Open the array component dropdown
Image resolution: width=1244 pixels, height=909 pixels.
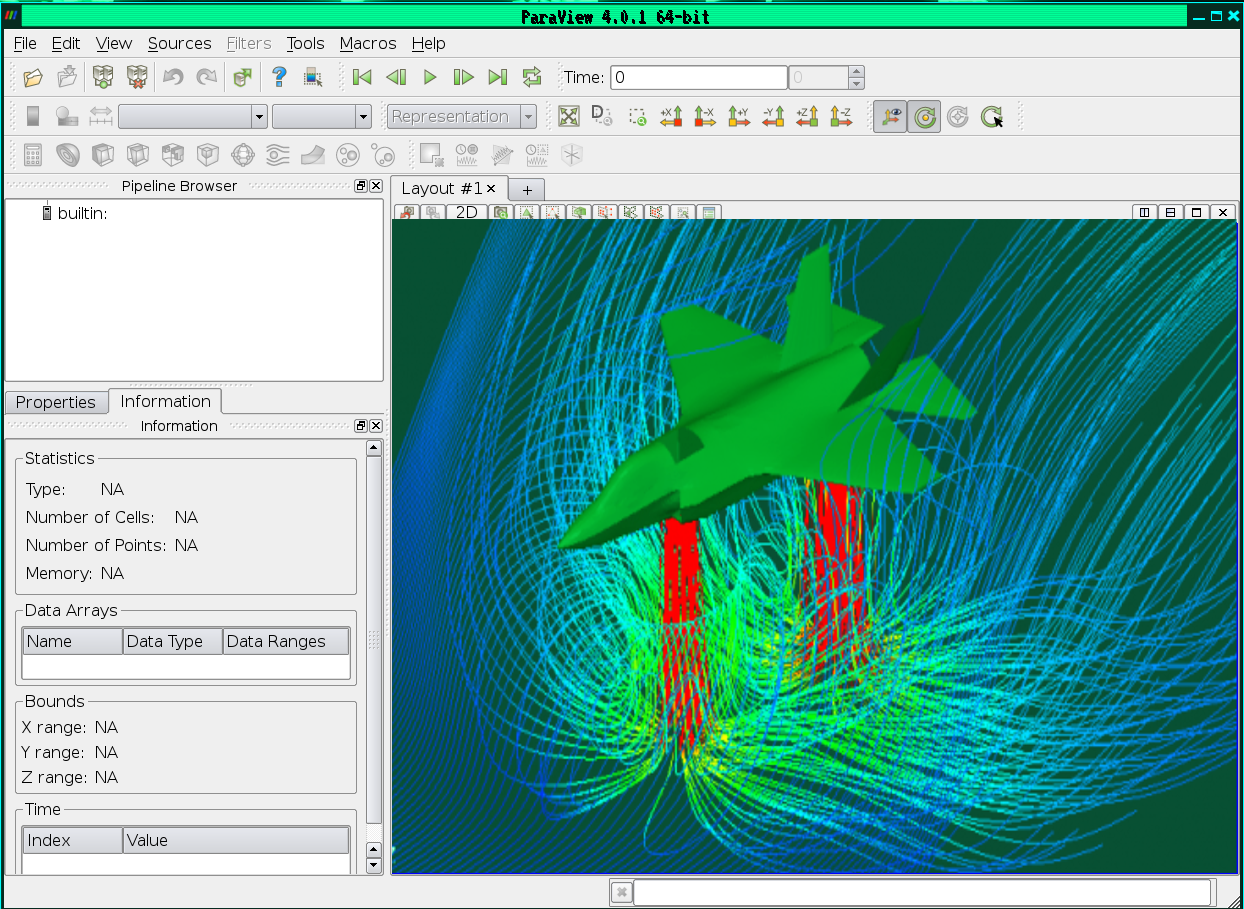(322, 116)
